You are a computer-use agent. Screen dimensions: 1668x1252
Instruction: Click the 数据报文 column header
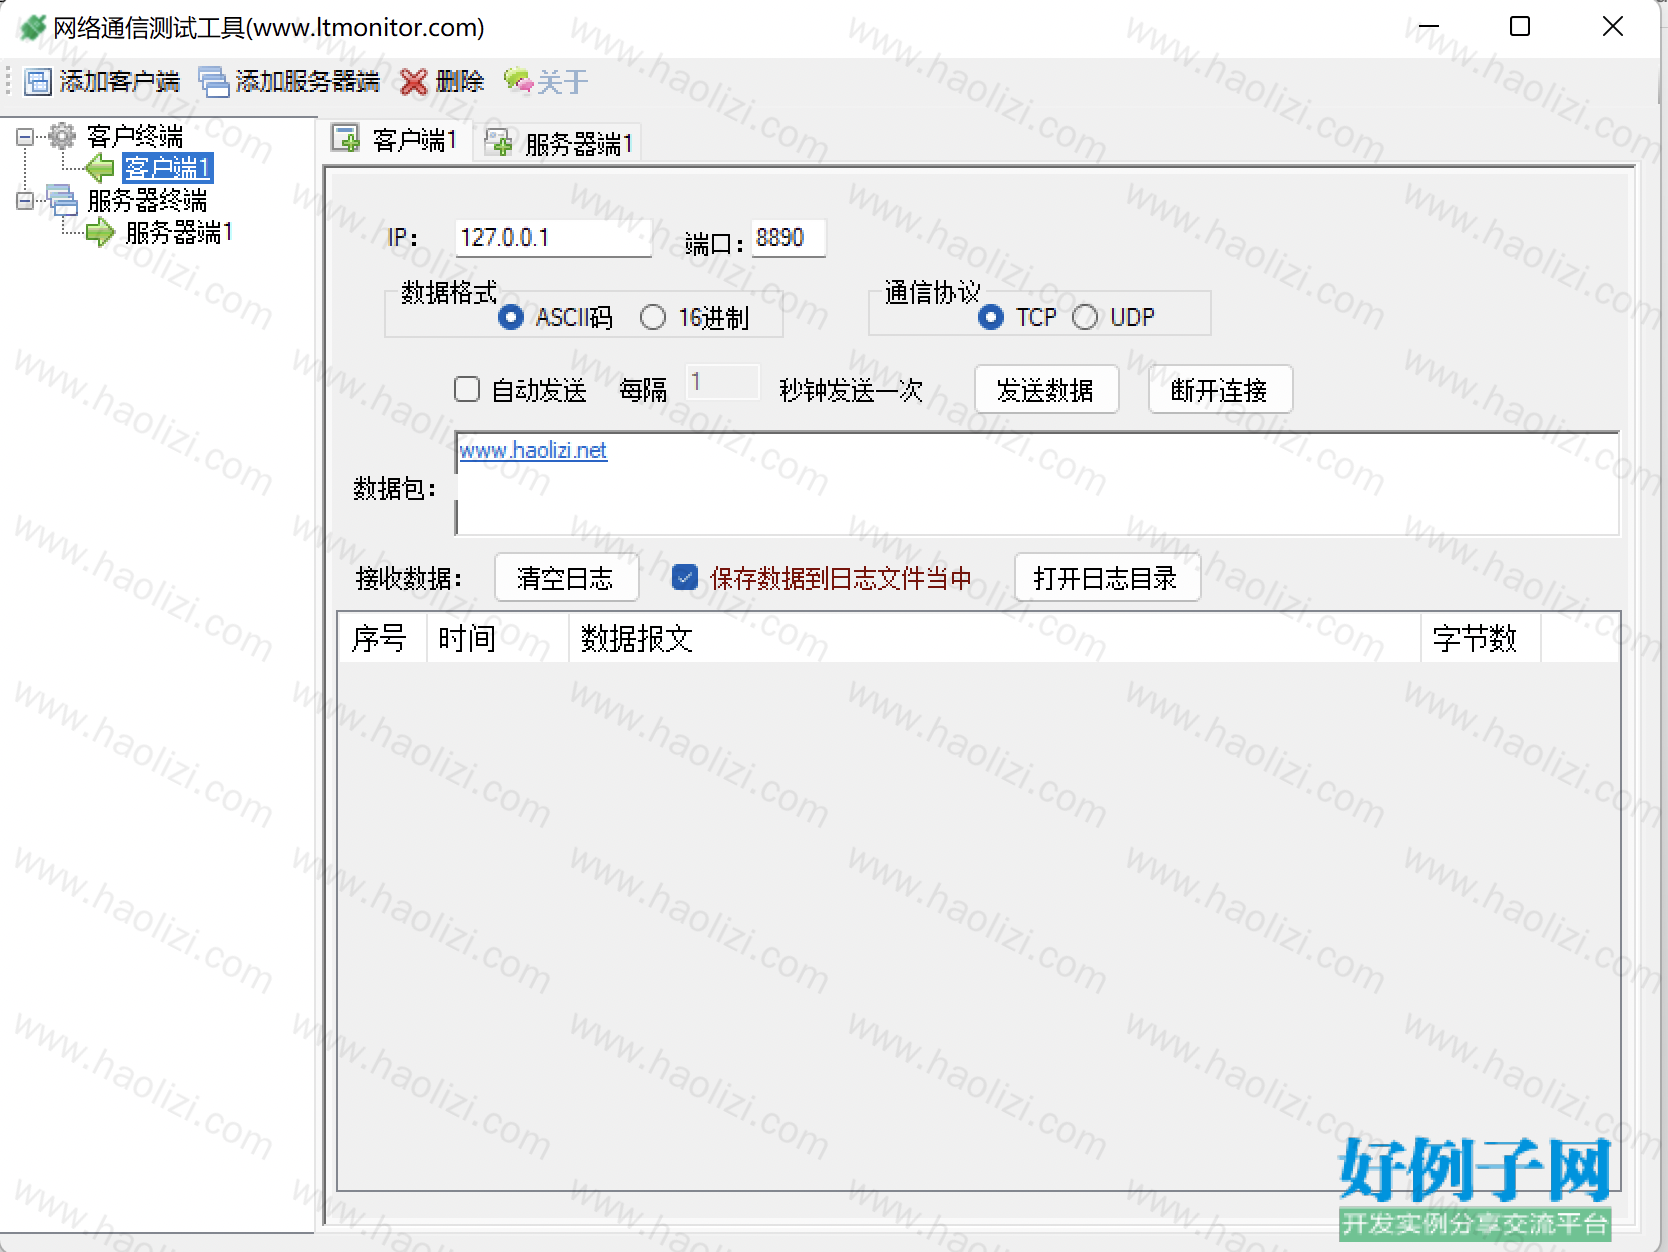[995, 637]
